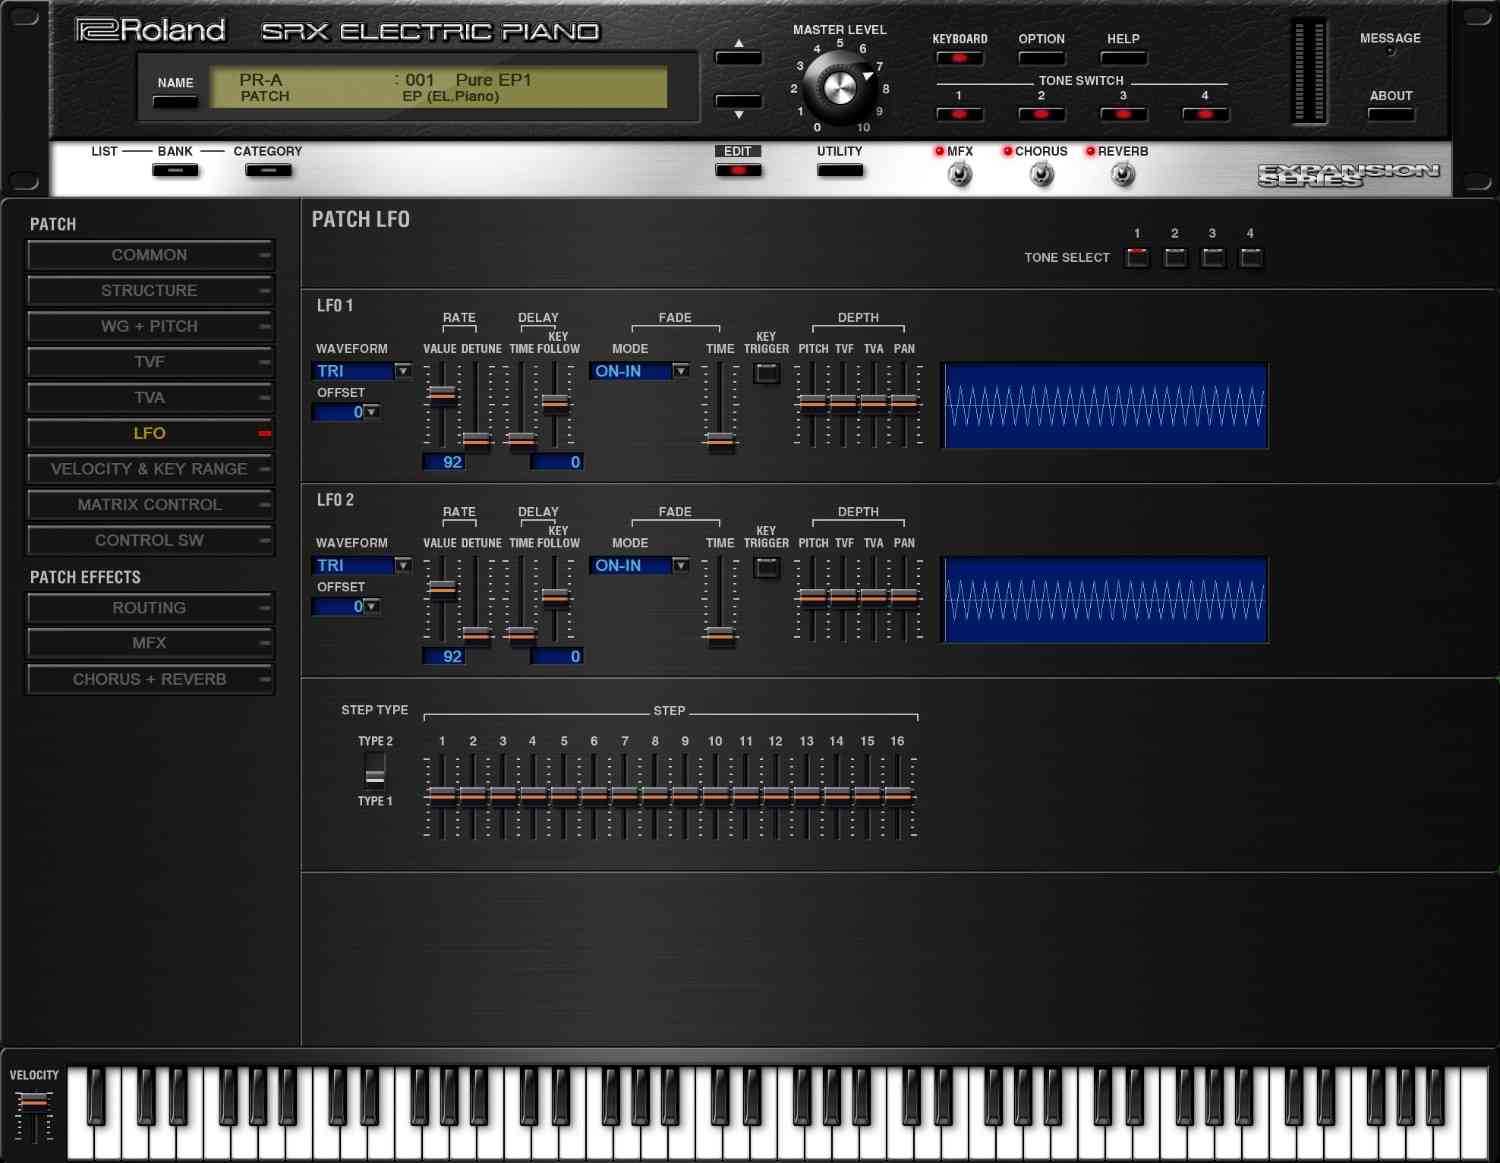Open the OPTION panel
The width and height of the screenshot is (1500, 1163).
tap(1040, 58)
